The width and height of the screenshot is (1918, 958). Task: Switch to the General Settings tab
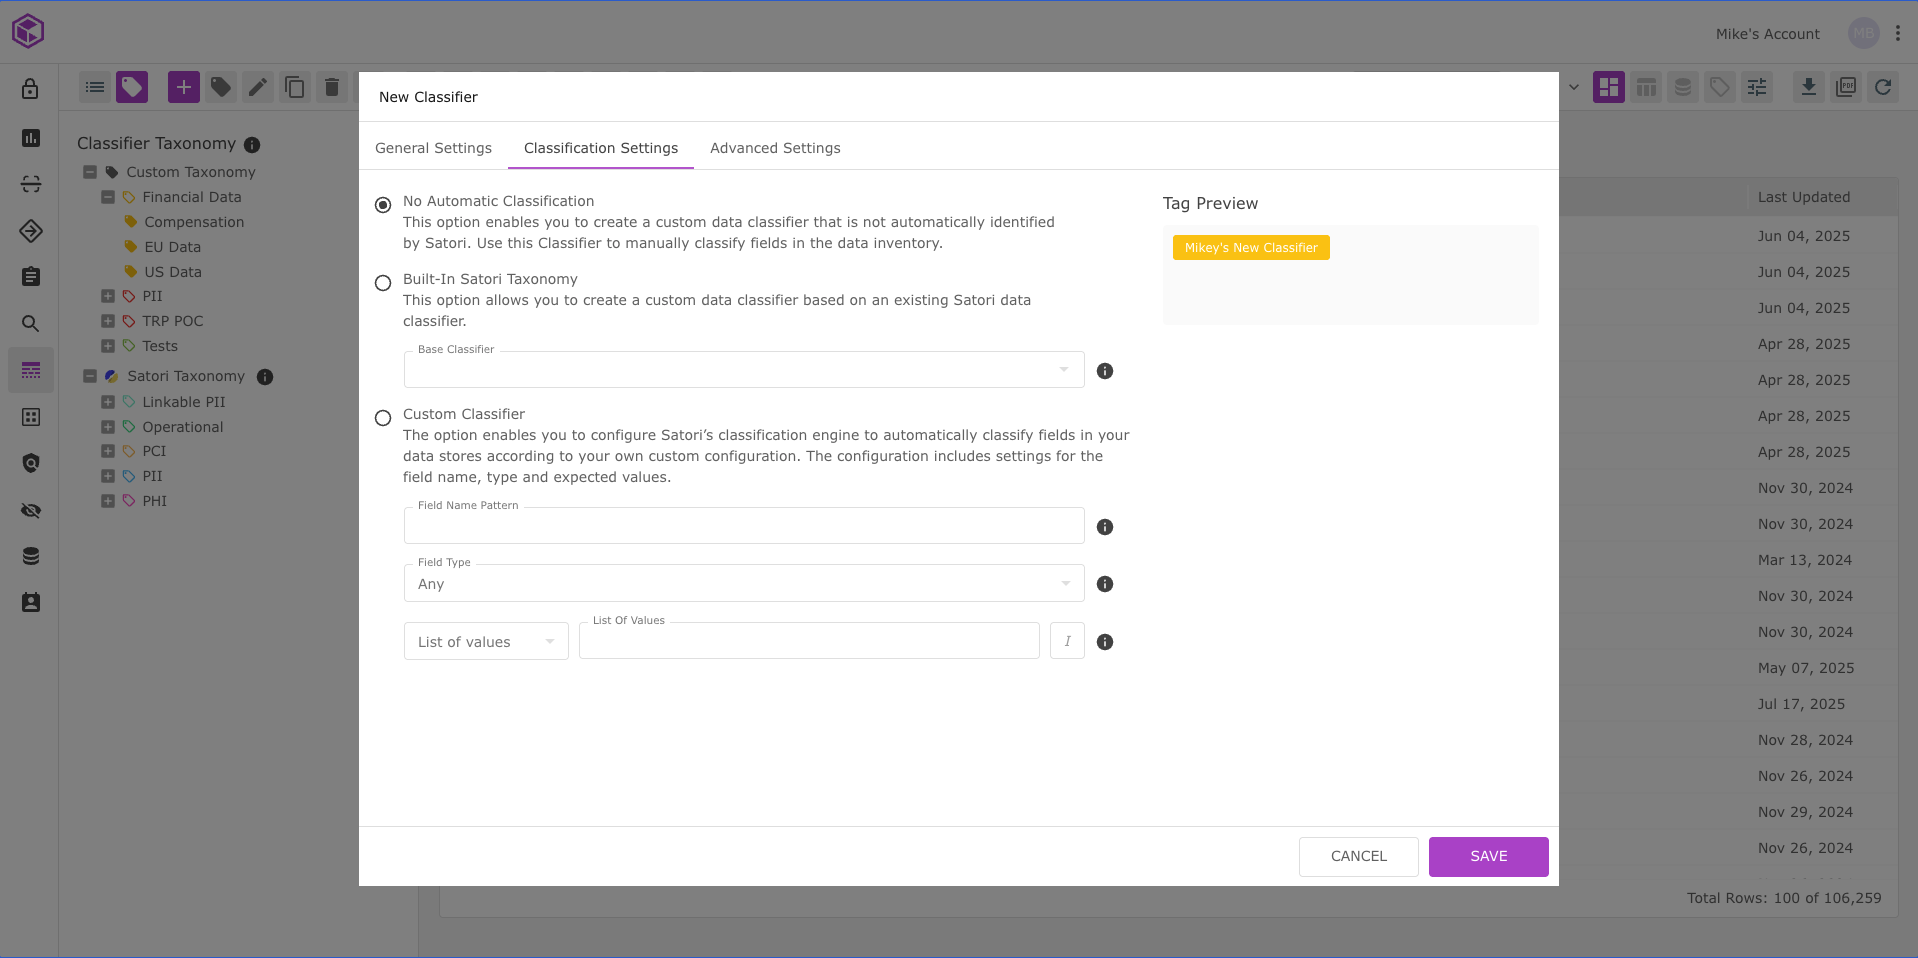coord(433,148)
